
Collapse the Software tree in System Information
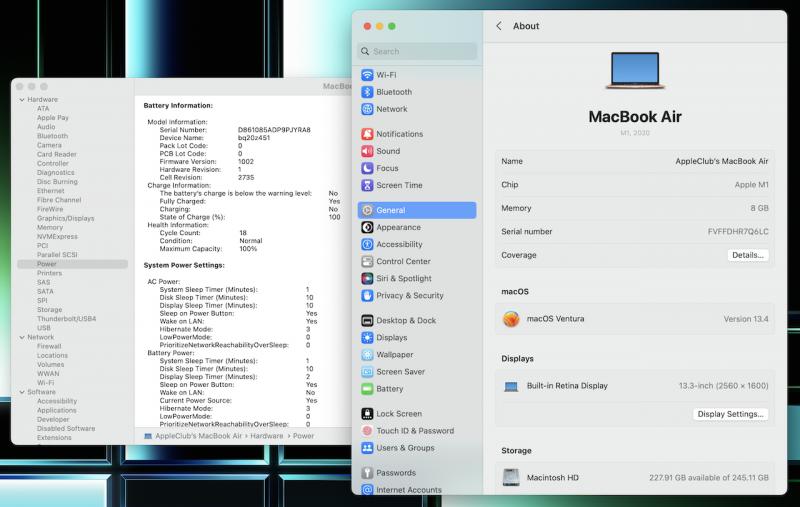coord(22,392)
